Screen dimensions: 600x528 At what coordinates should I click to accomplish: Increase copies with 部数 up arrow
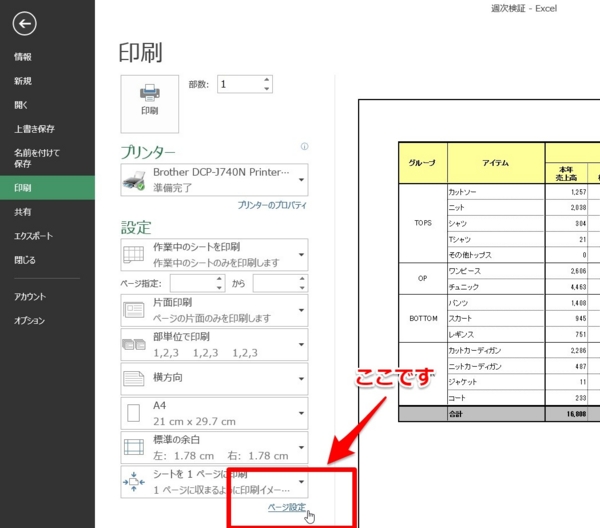267,80
